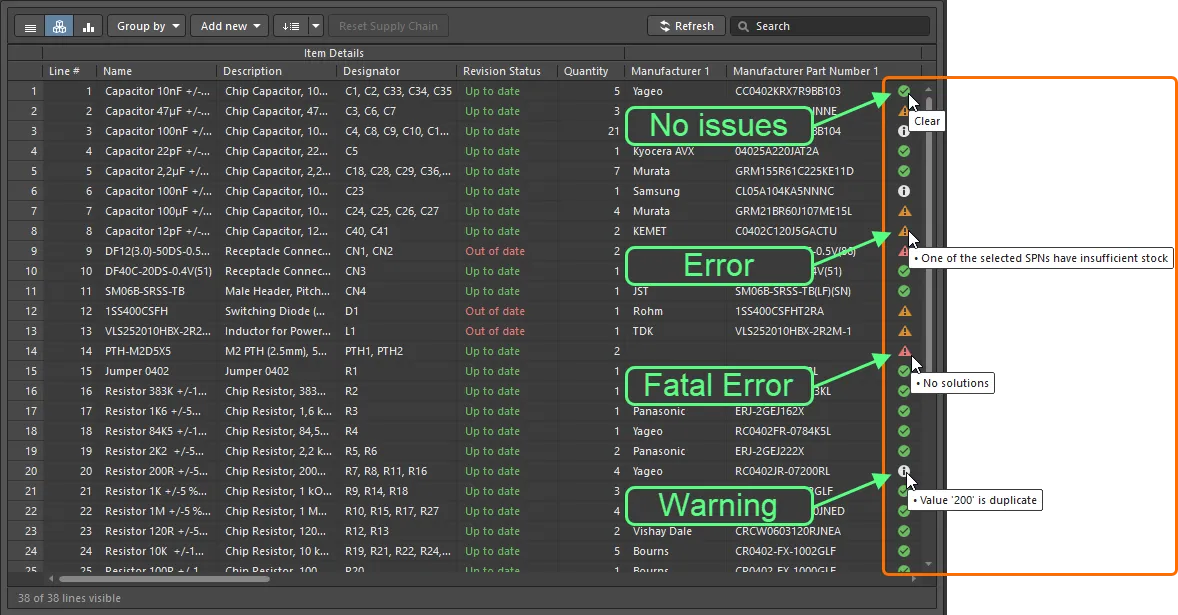Click orange warning icon for Murata GRM21BR60J107ME15L
This screenshot has width=1178, height=615.
click(904, 211)
